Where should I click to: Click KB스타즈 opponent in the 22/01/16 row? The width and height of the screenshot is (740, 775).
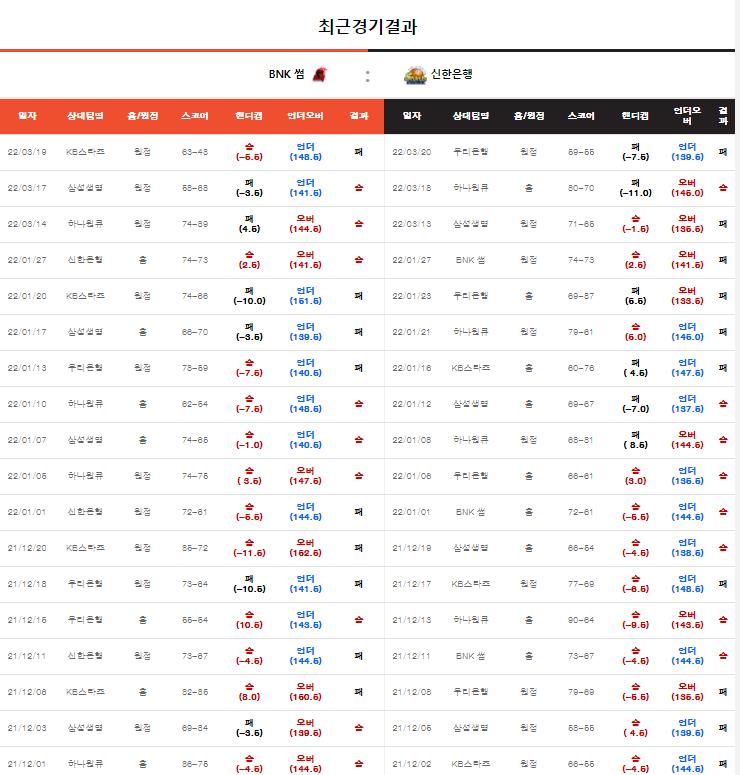tap(471, 368)
